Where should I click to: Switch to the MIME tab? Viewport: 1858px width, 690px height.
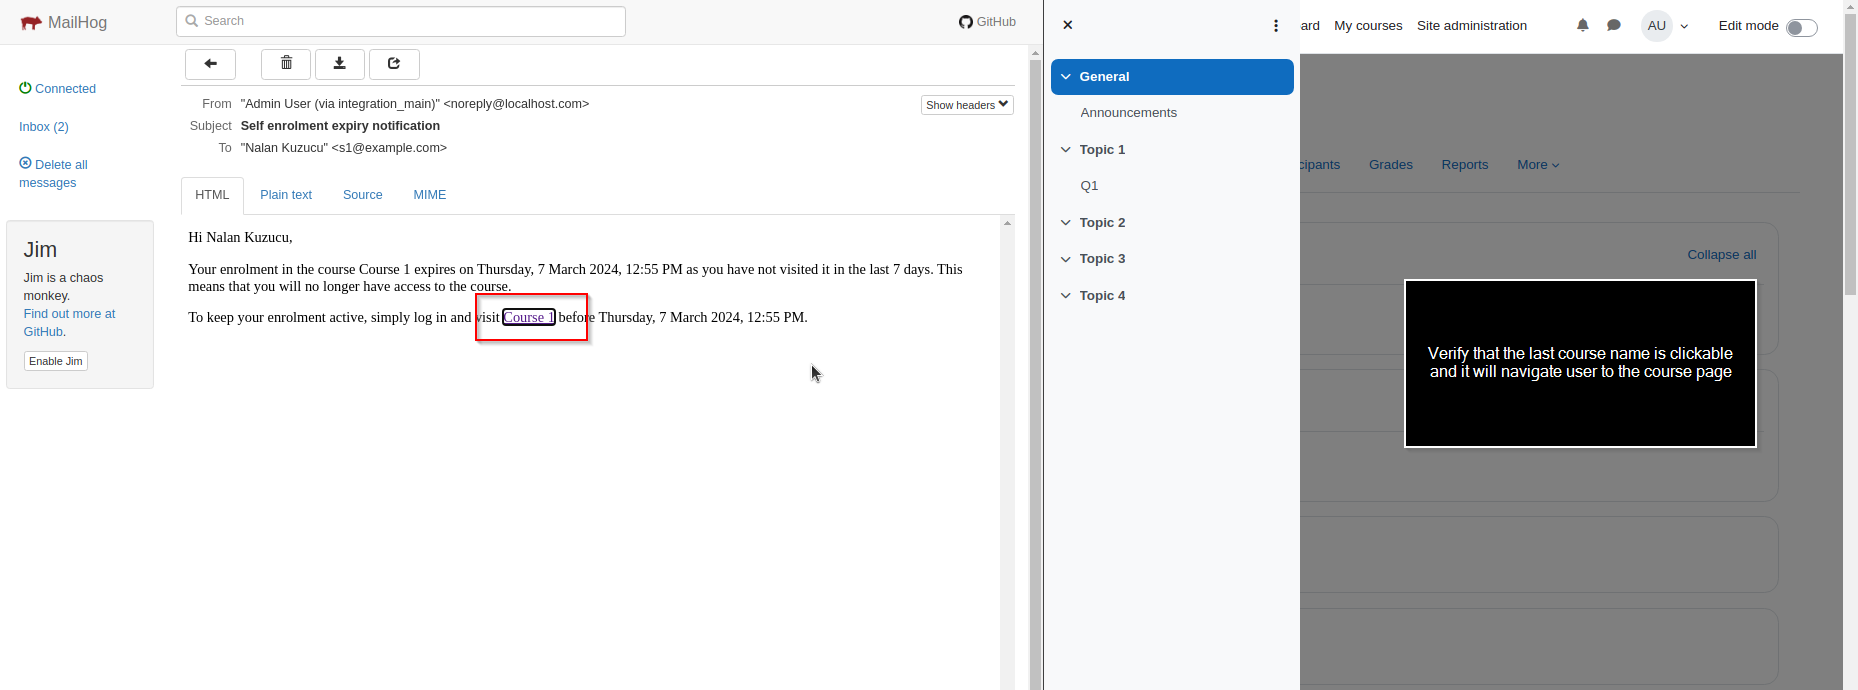tap(430, 195)
